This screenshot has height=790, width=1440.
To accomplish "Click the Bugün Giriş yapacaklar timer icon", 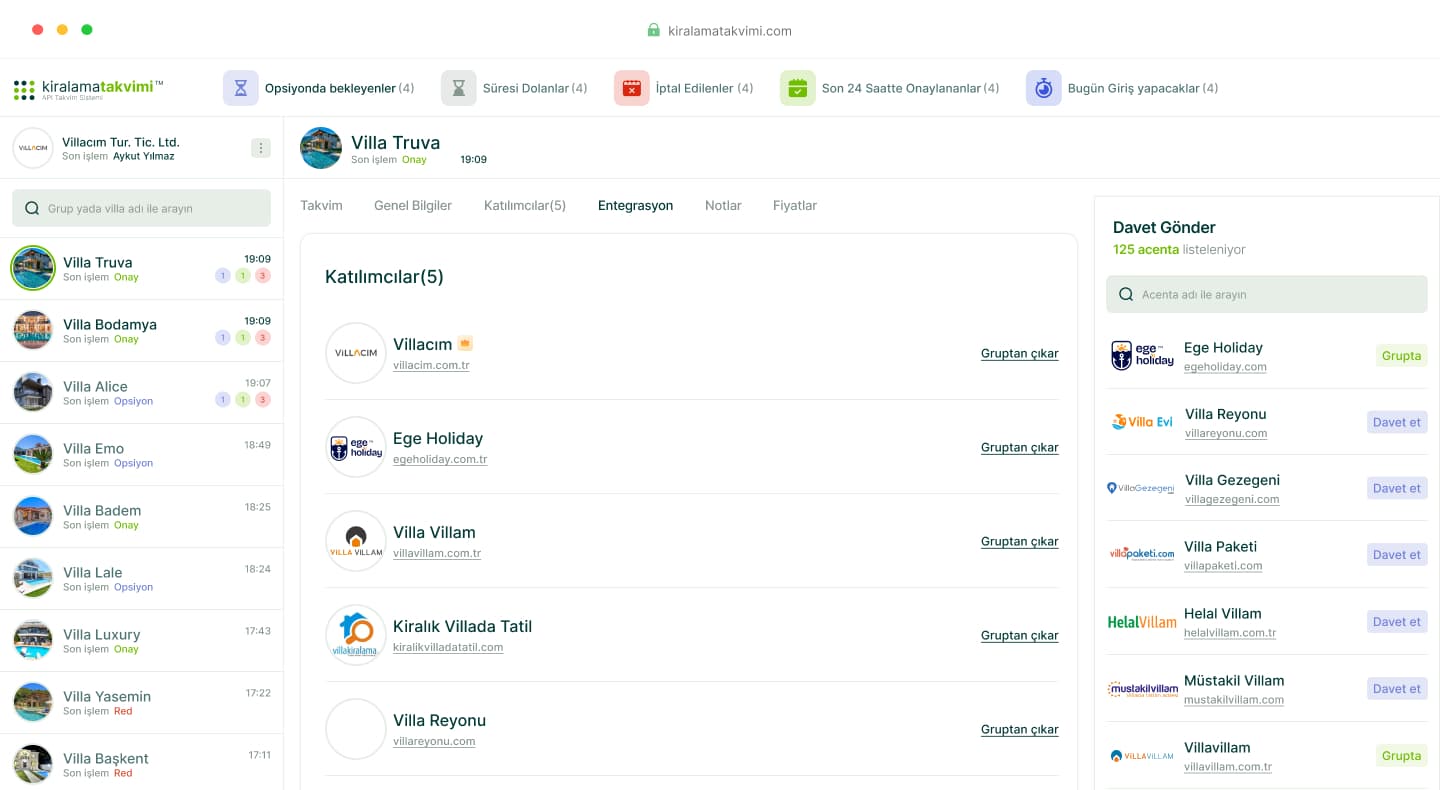I will [1043, 88].
